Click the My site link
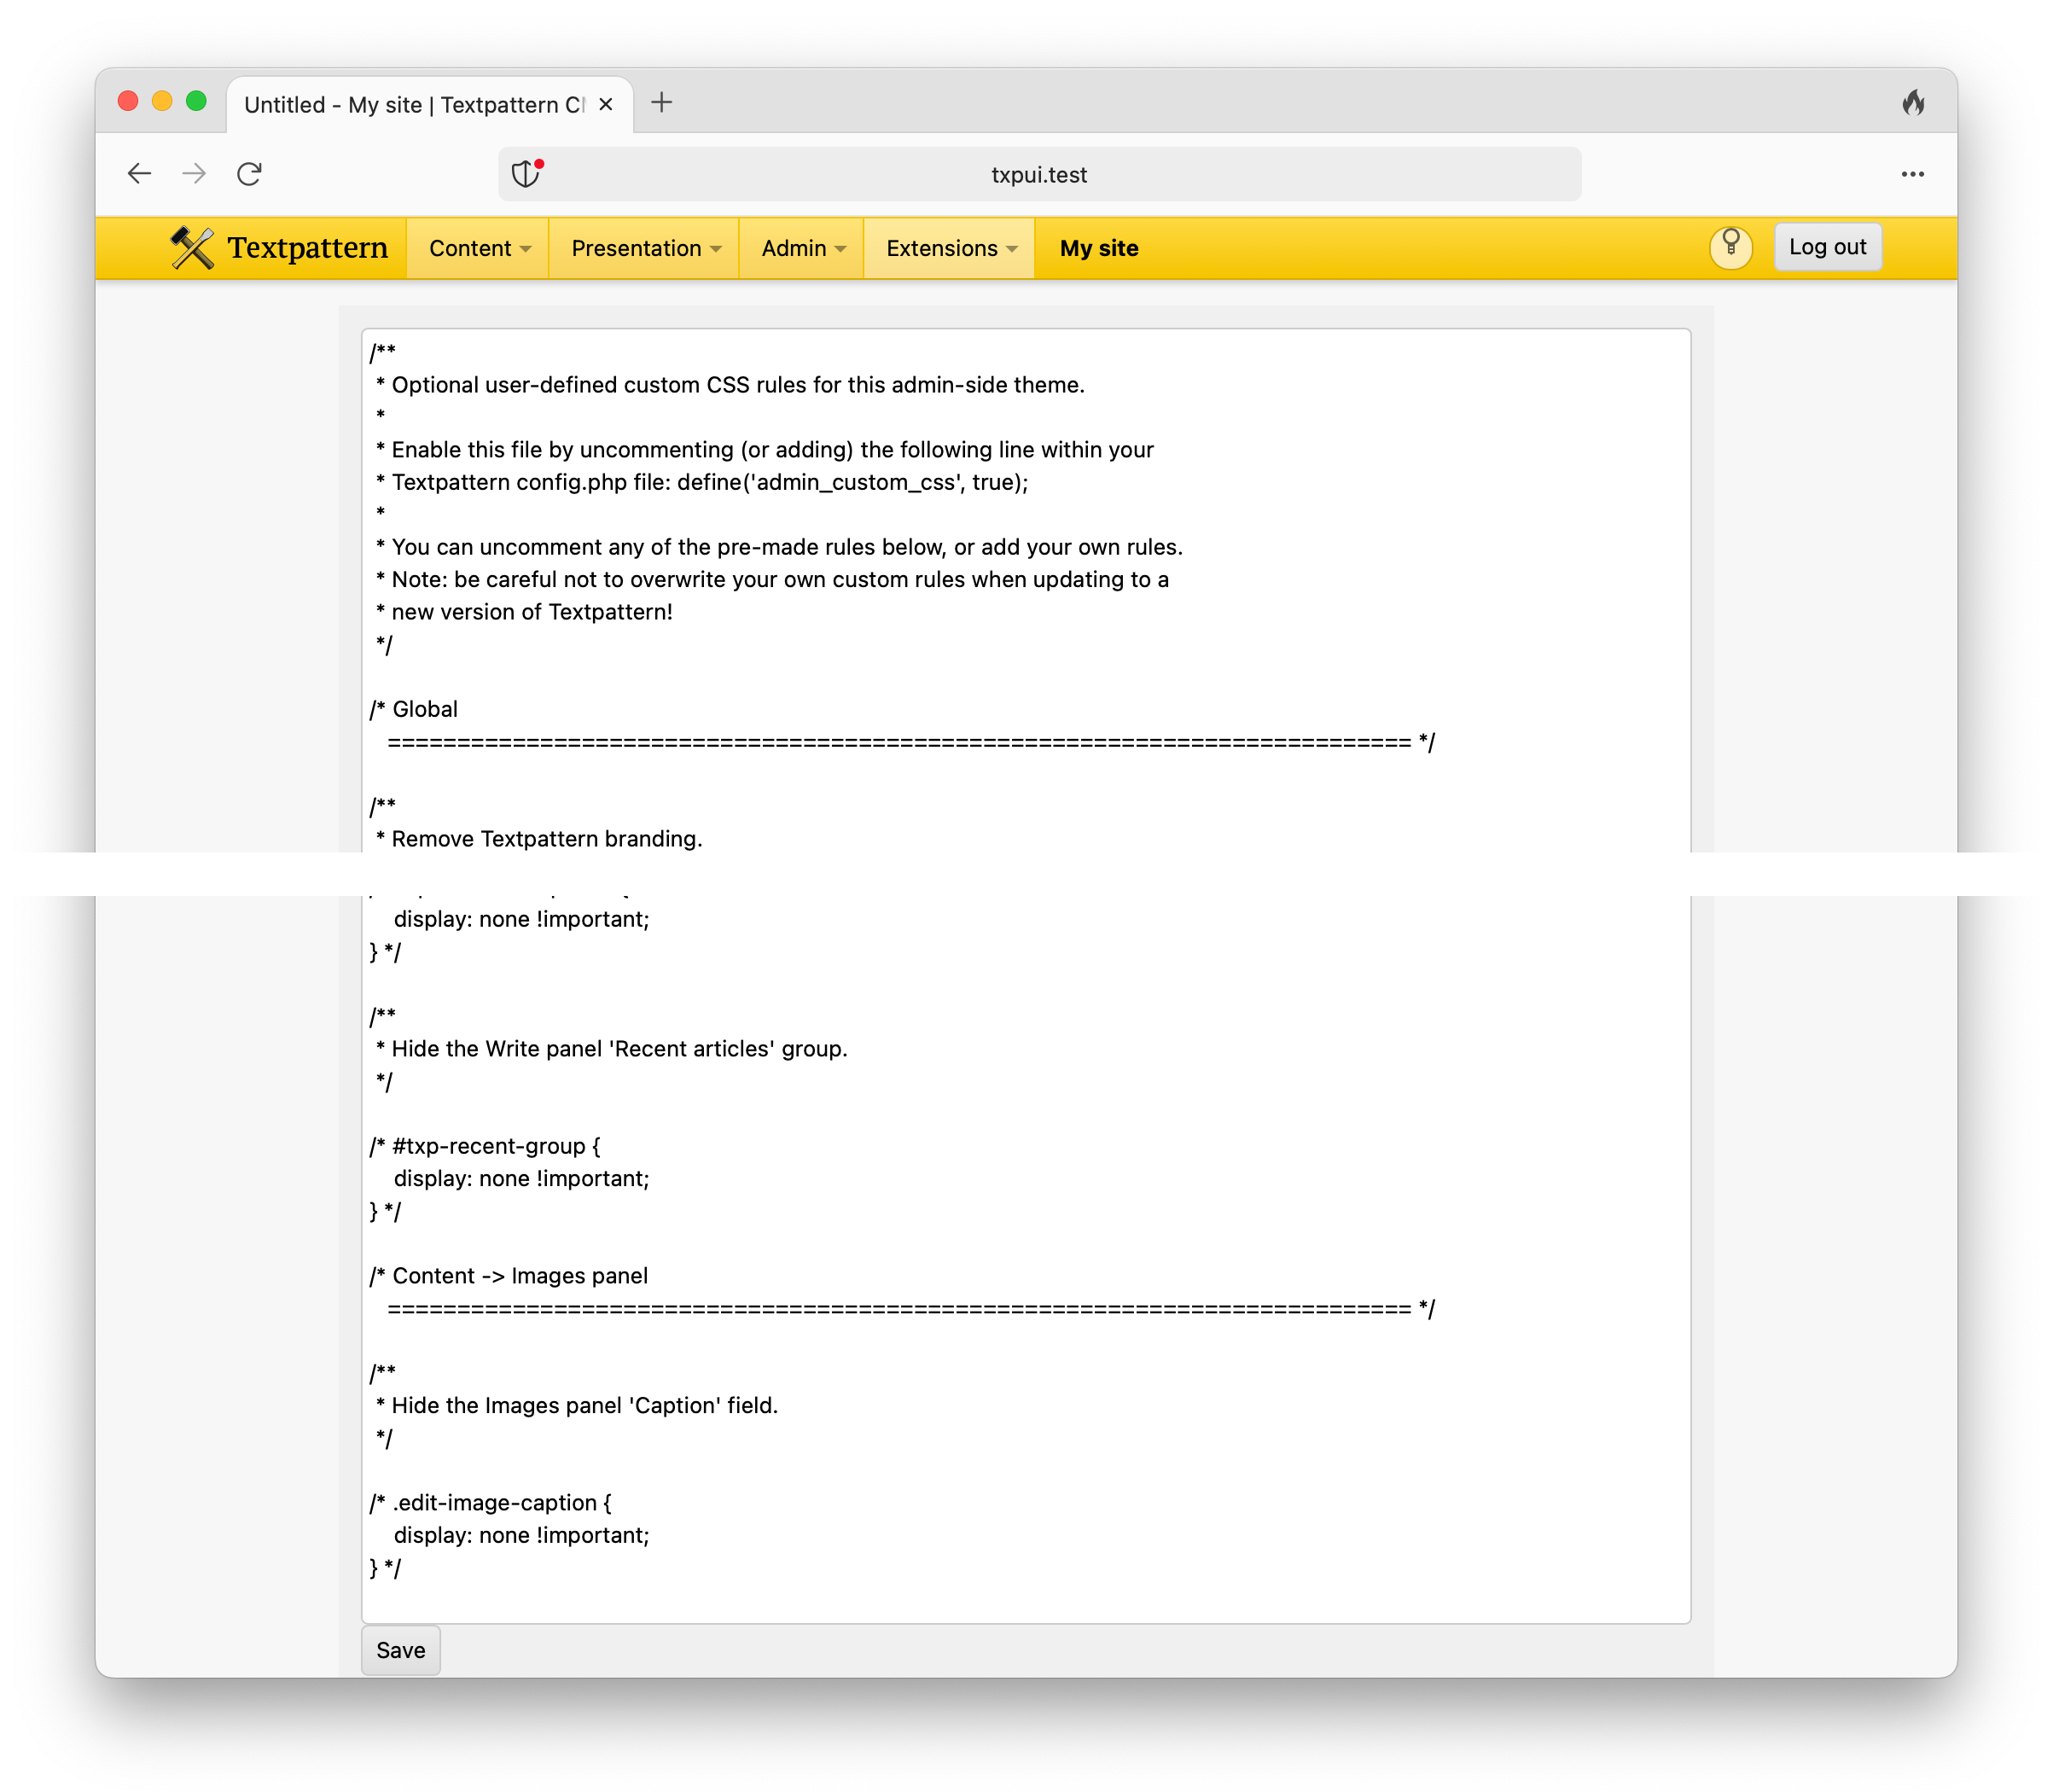 (1099, 248)
